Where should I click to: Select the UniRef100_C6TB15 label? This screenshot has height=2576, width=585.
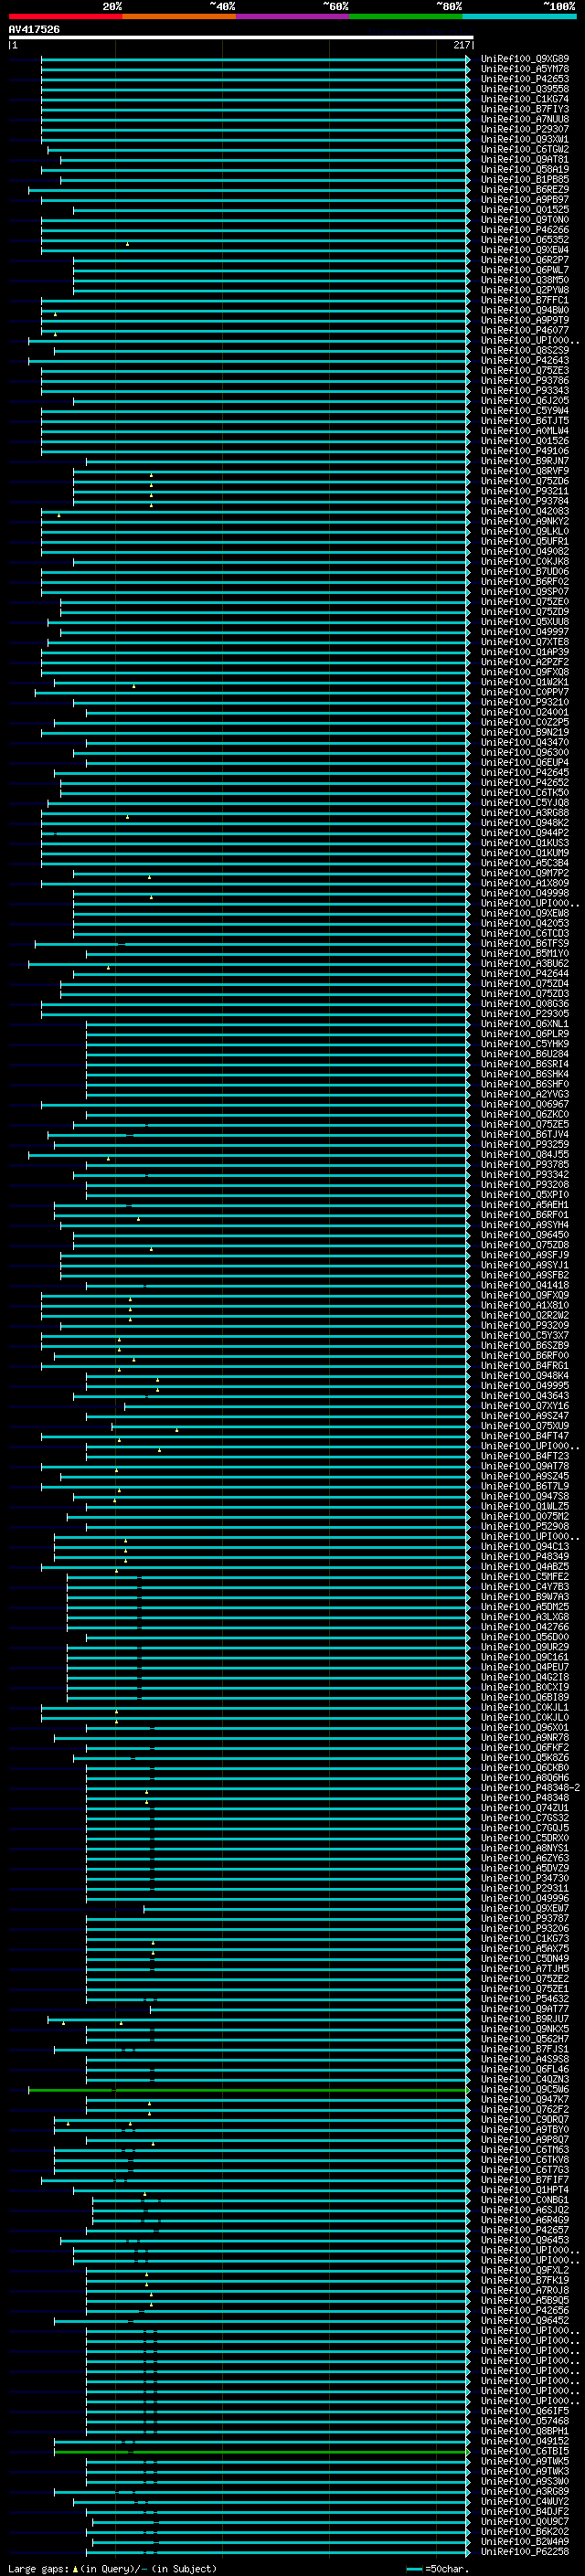(525, 2452)
